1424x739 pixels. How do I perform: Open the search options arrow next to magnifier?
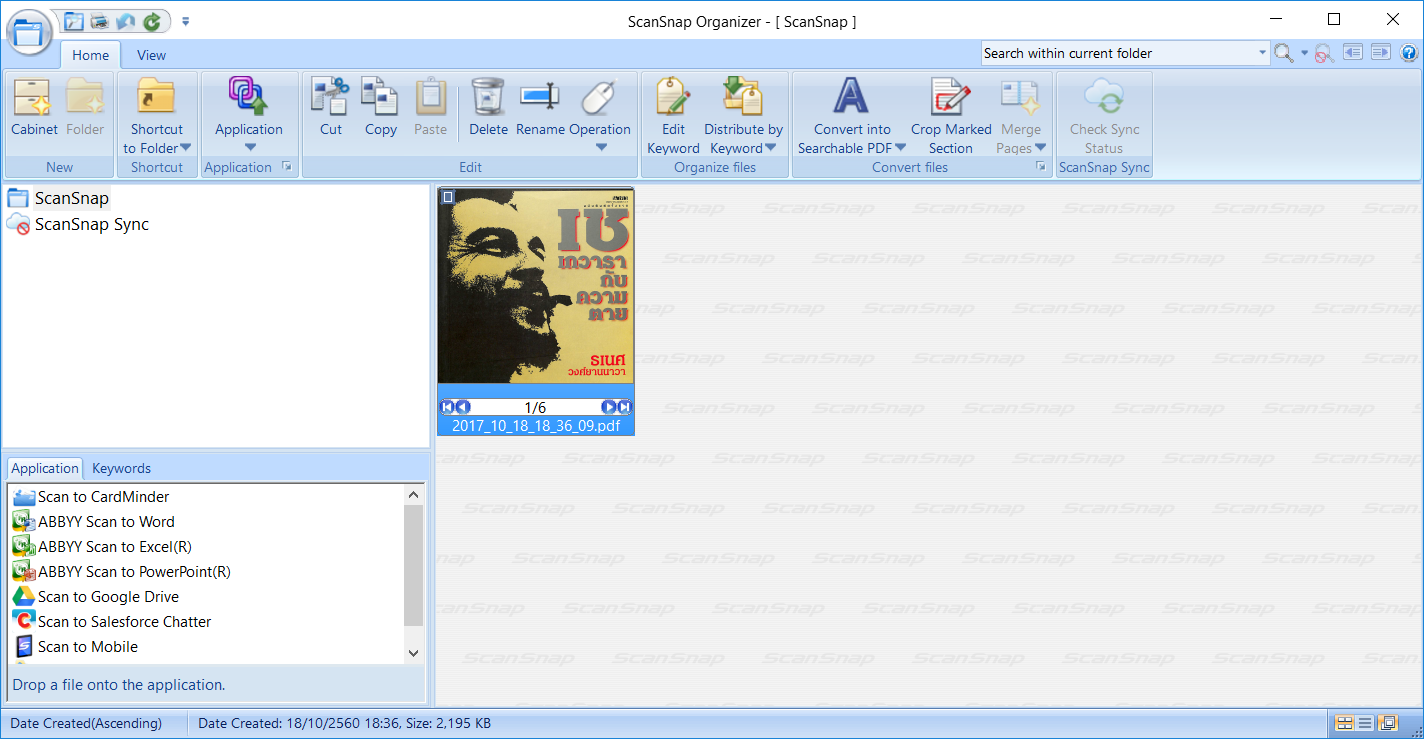[1304, 54]
